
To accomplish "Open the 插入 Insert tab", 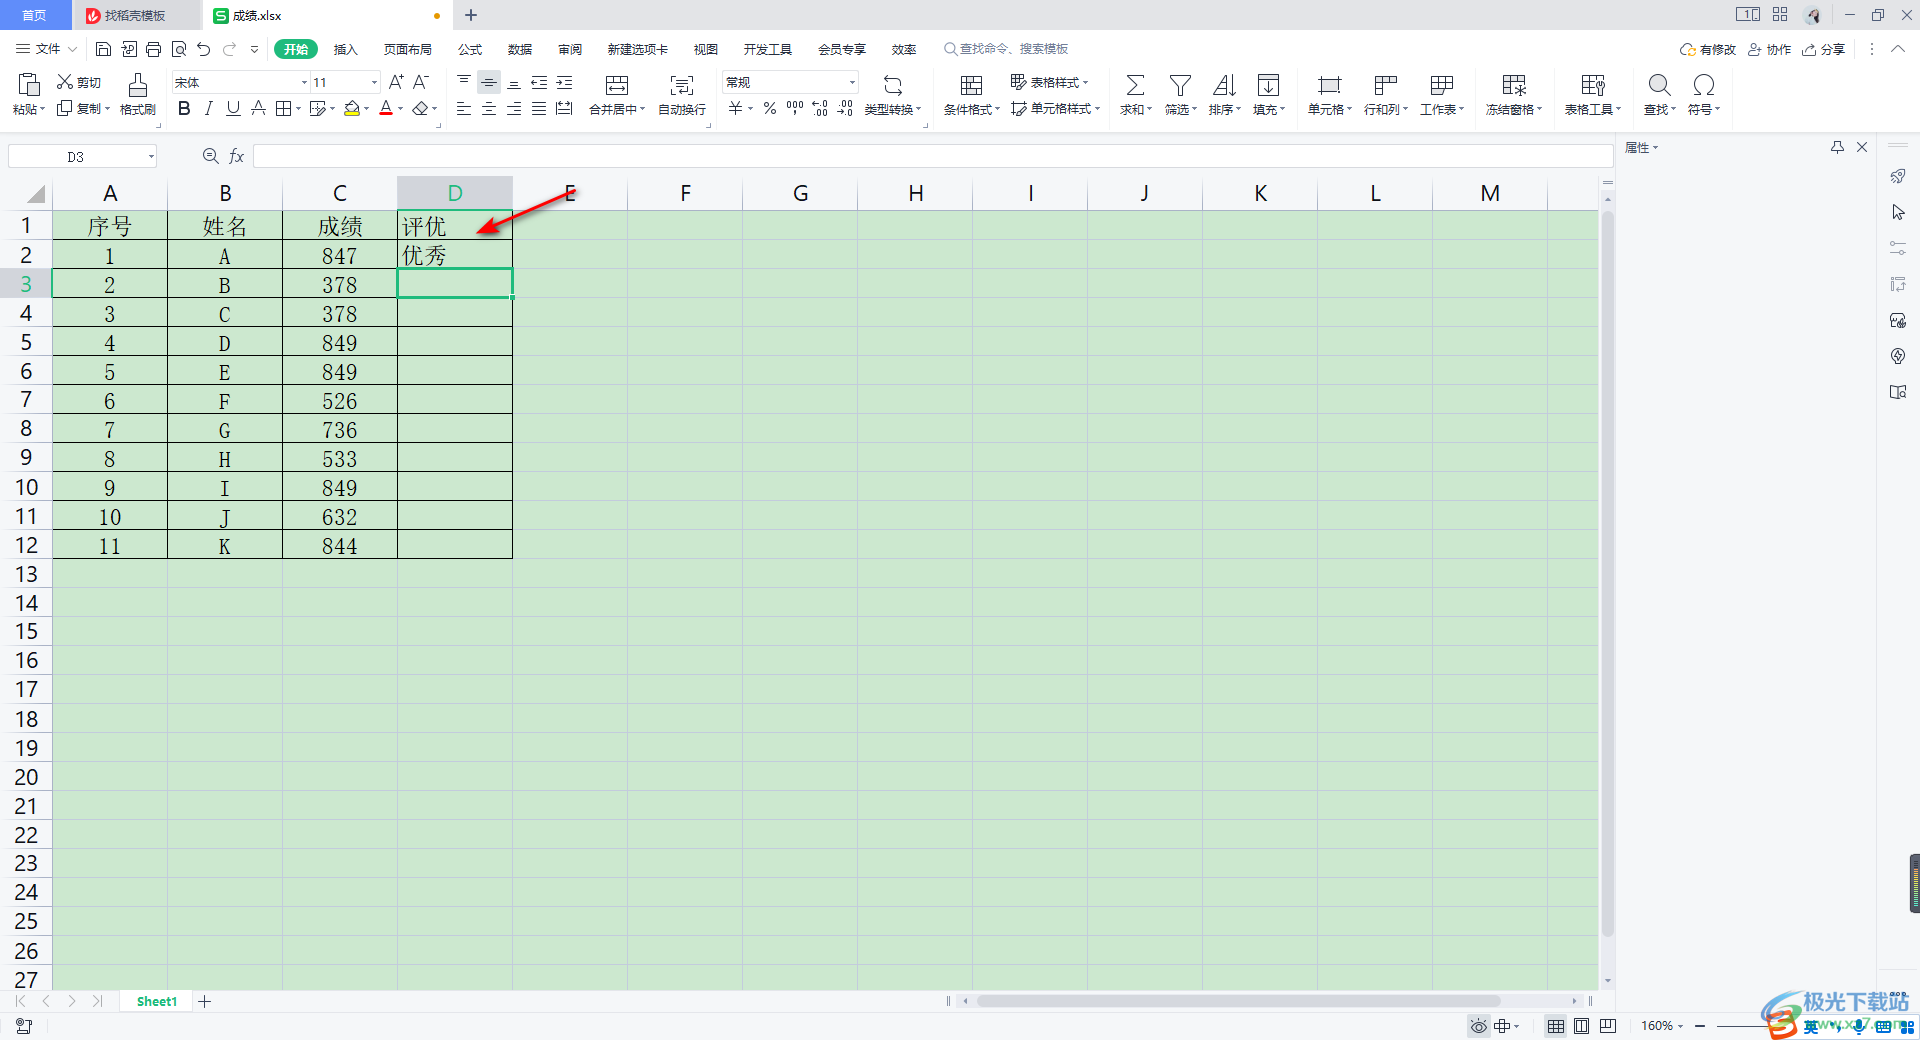I will point(345,49).
